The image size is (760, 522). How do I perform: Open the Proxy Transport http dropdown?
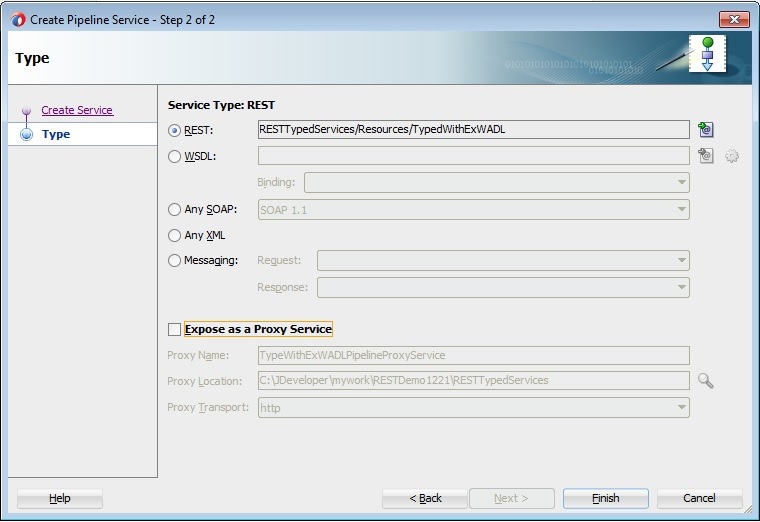473,408
